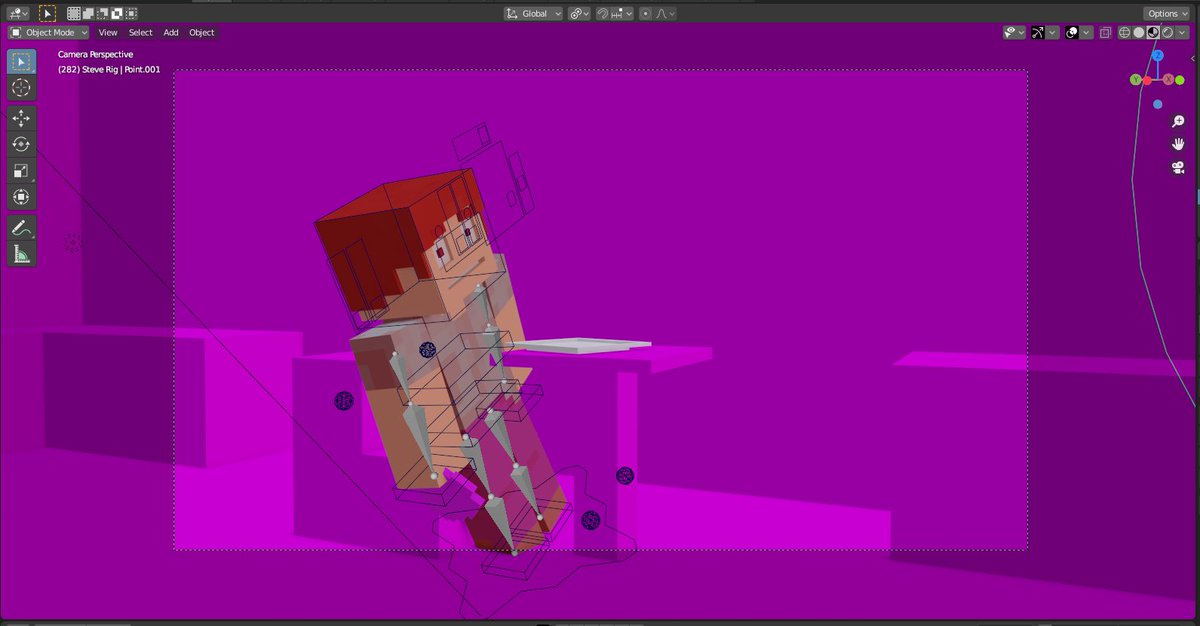Activate the Cursor tool
Screen dimensions: 1200x626
click(x=22, y=88)
